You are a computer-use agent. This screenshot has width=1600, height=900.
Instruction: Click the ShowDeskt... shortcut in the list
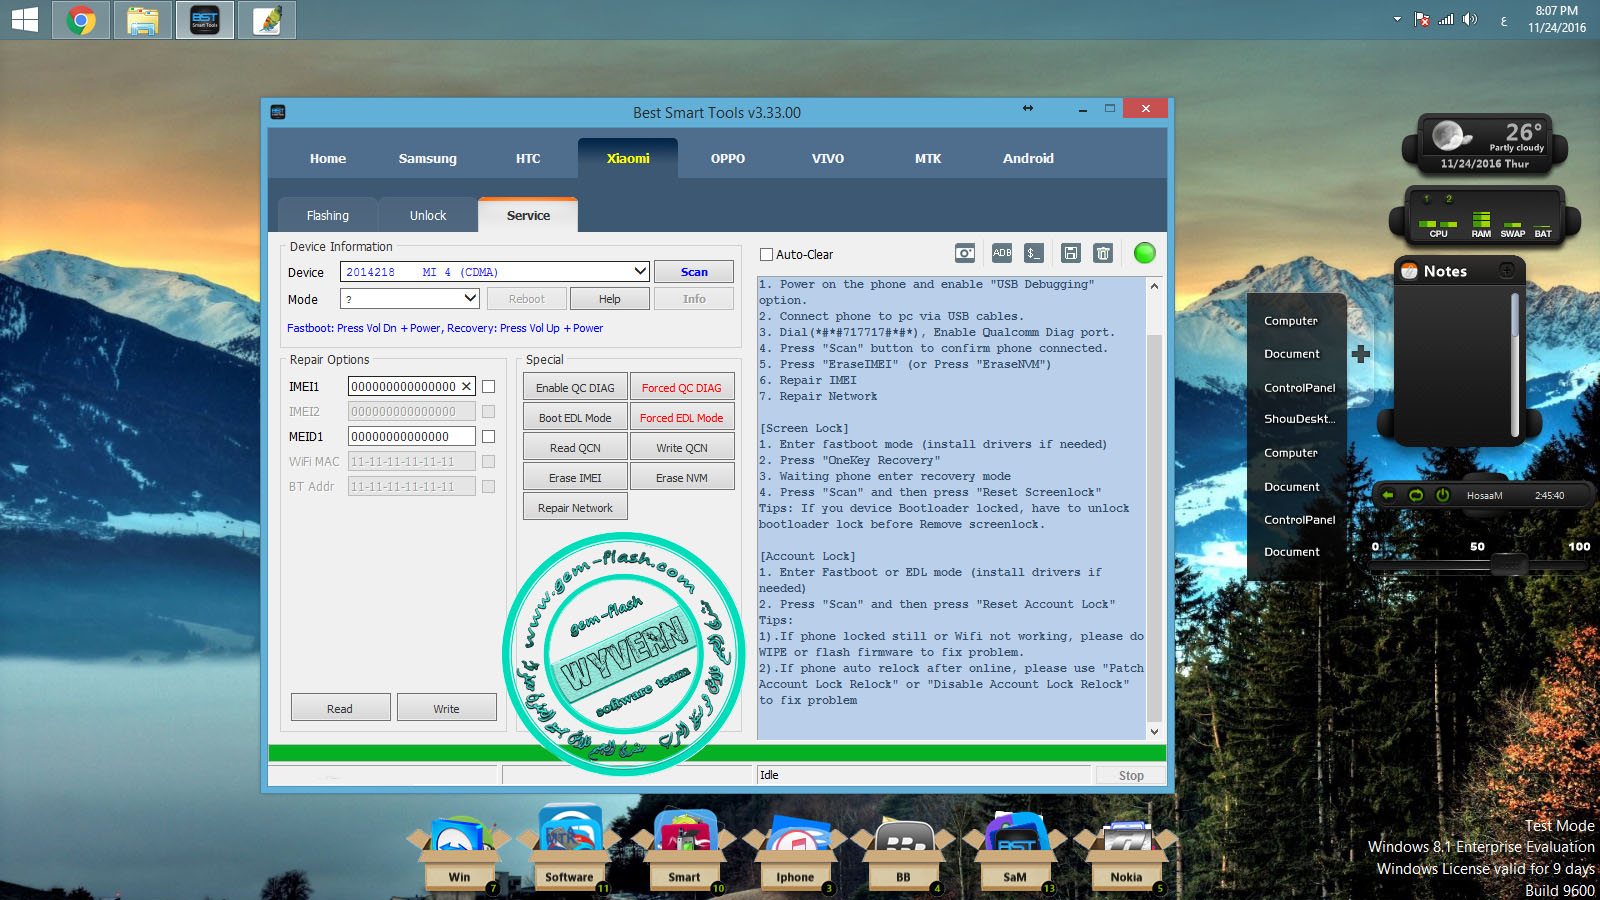[x=1299, y=419]
